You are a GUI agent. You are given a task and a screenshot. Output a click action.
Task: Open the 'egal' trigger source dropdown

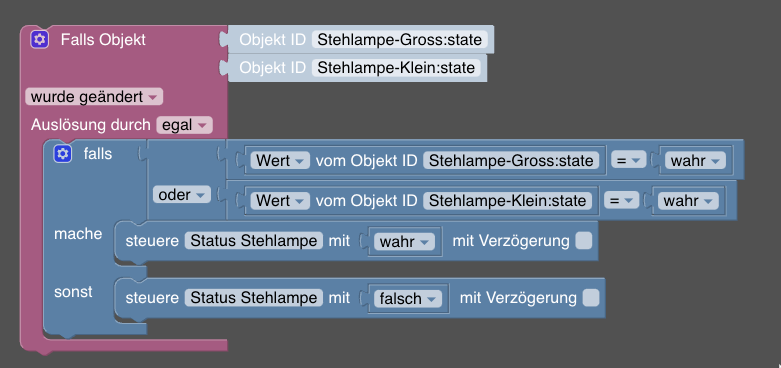click(184, 125)
